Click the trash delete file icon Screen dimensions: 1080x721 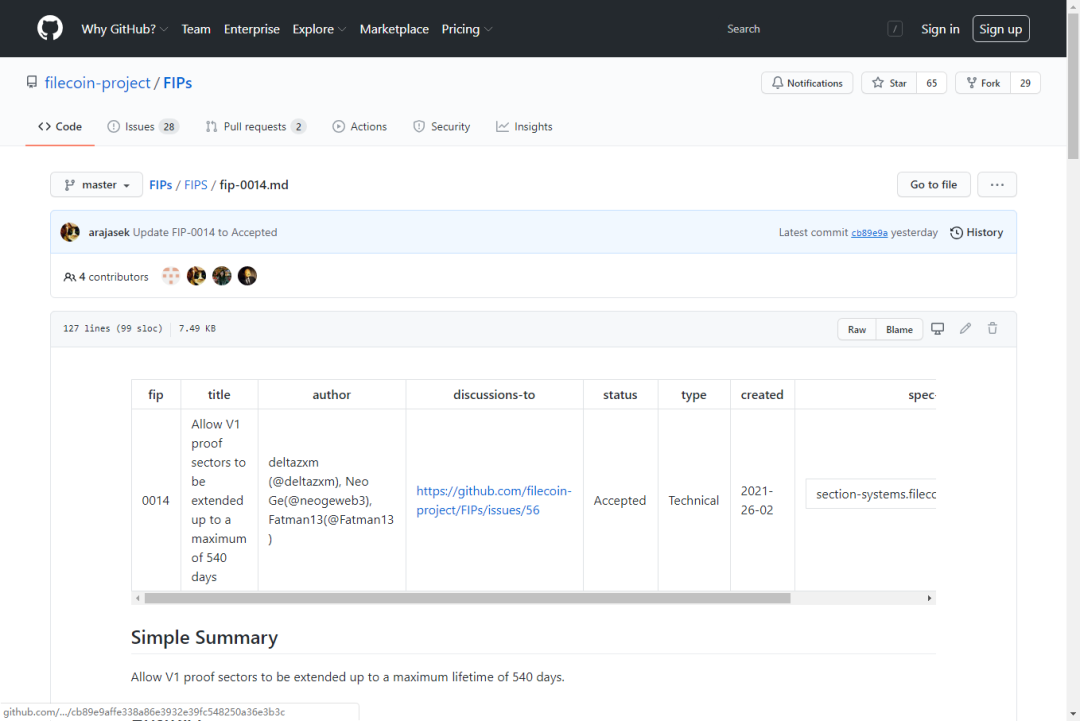pos(993,328)
